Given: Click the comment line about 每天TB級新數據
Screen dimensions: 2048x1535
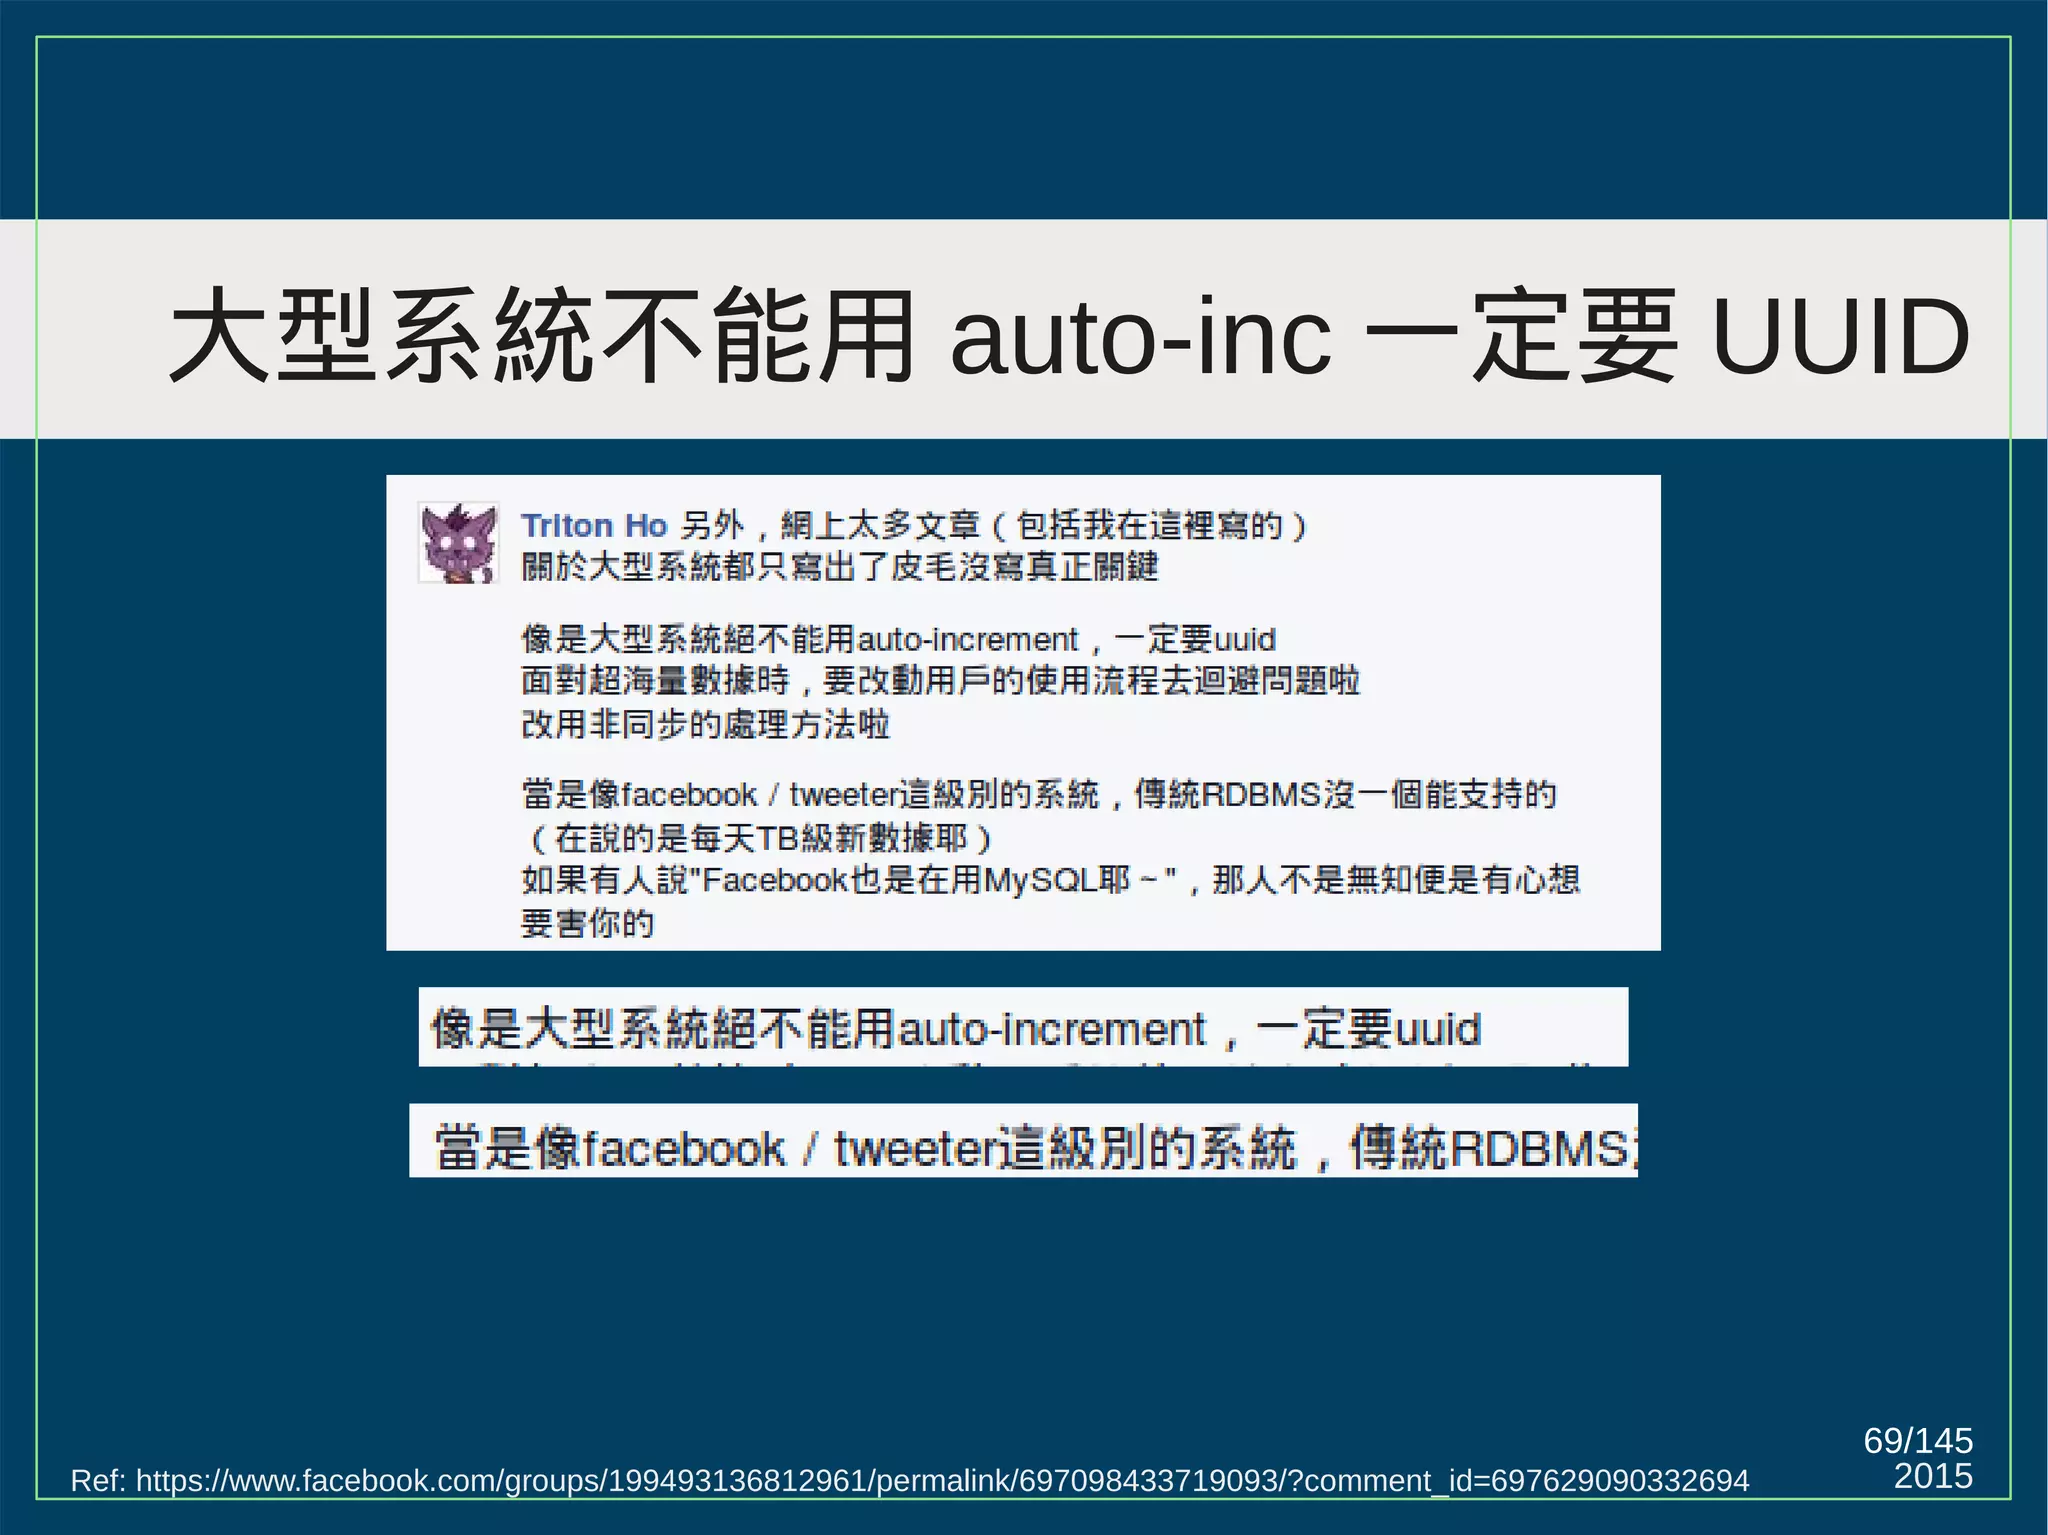Looking at the screenshot, I should [757, 838].
